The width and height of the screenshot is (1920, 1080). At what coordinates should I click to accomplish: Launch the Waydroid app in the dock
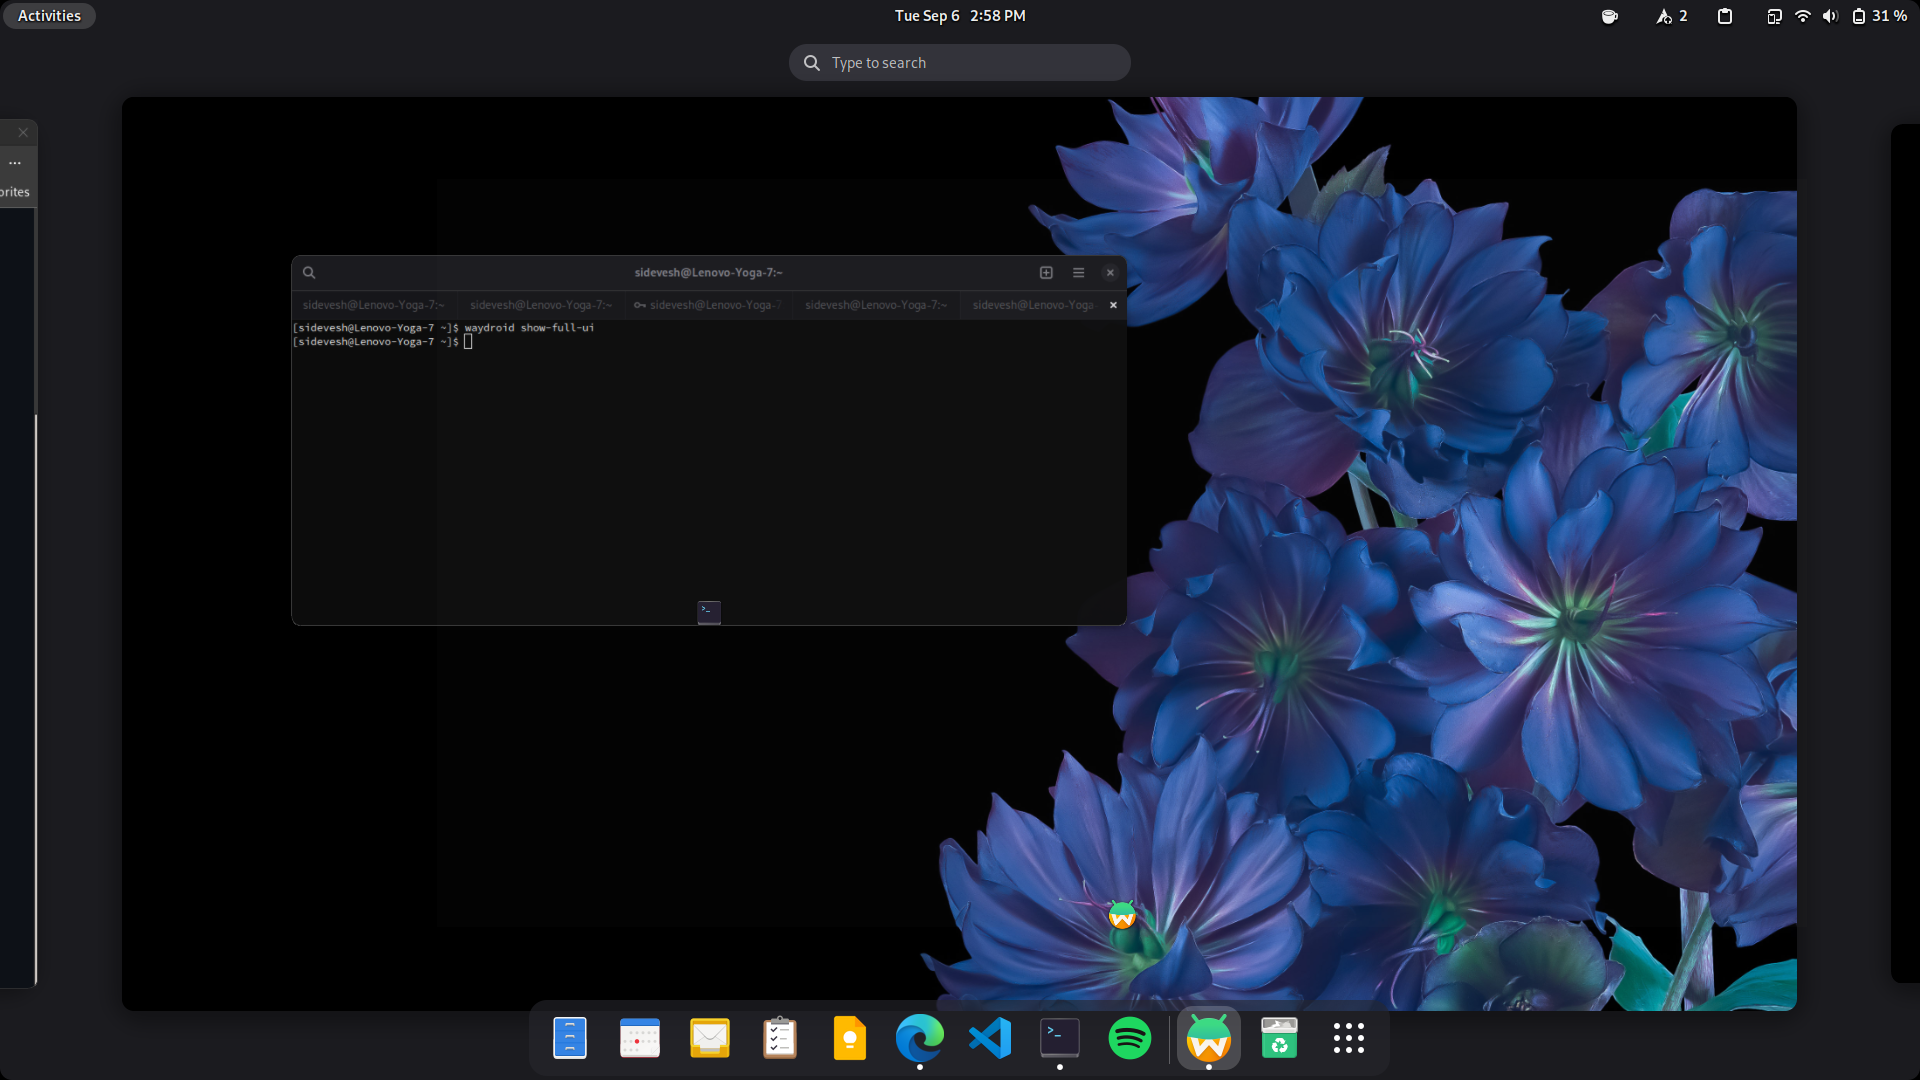pos(1209,1038)
